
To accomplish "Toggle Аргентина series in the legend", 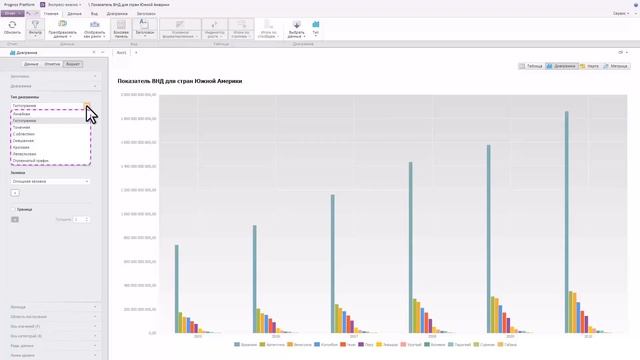I will [x=272, y=345].
